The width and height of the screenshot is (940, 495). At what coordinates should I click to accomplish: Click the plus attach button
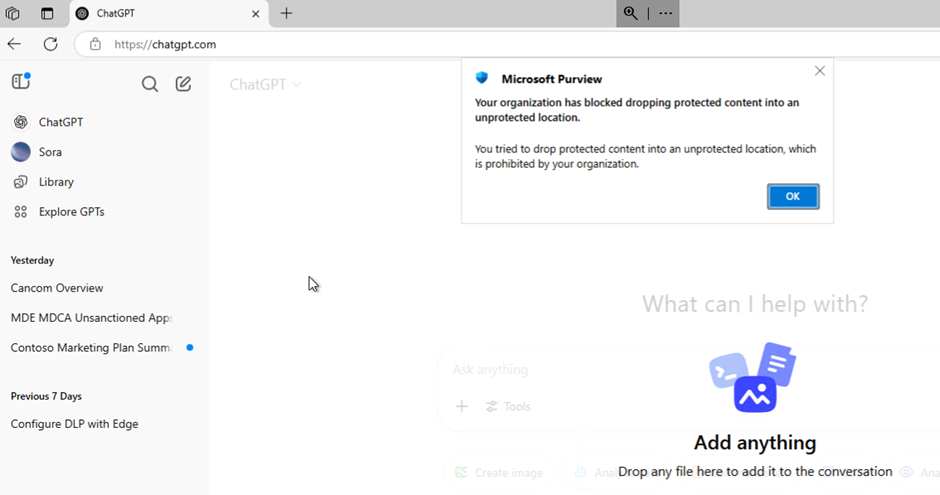[462, 406]
